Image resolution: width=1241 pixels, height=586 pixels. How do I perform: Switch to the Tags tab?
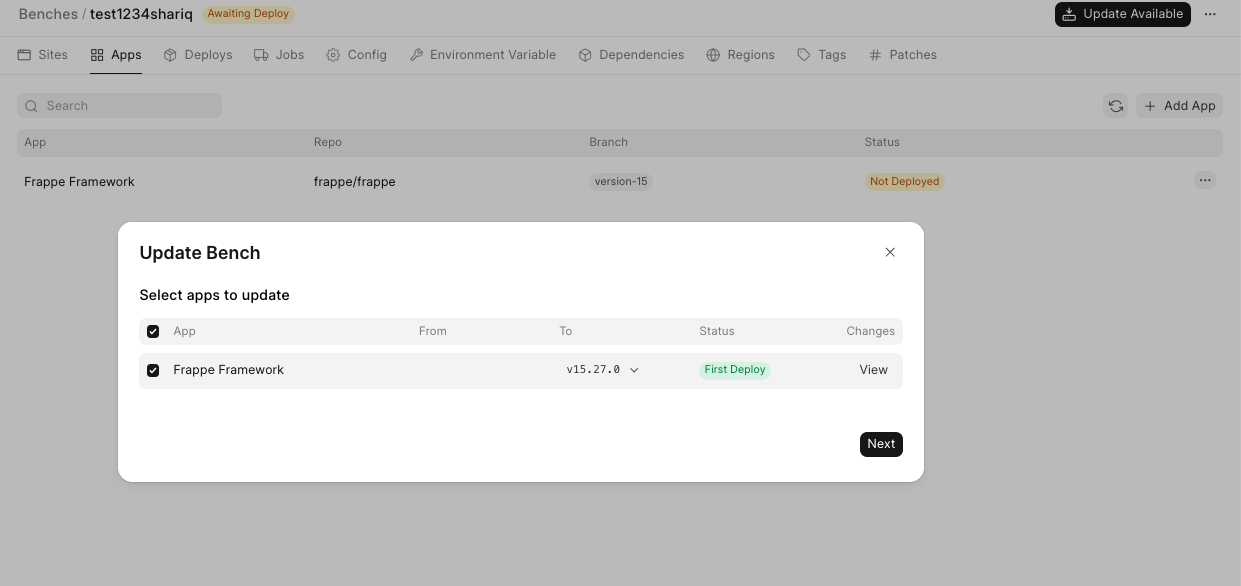pyautogui.click(x=821, y=55)
